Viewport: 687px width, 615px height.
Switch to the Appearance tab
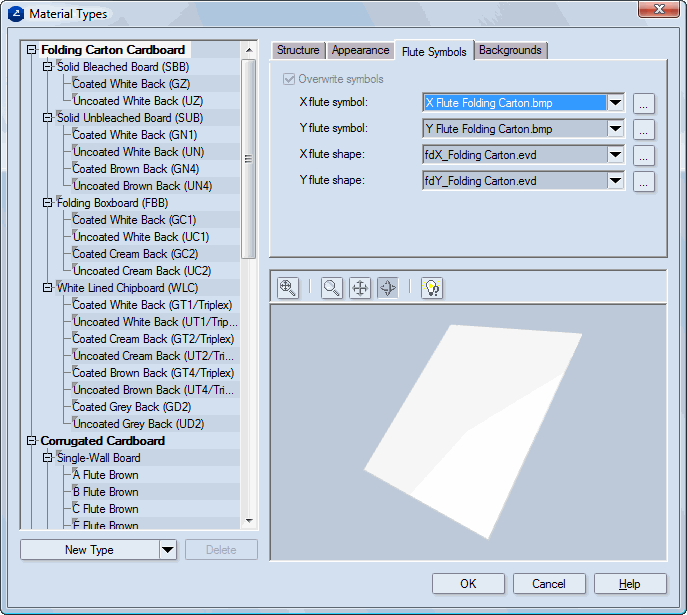[361, 50]
